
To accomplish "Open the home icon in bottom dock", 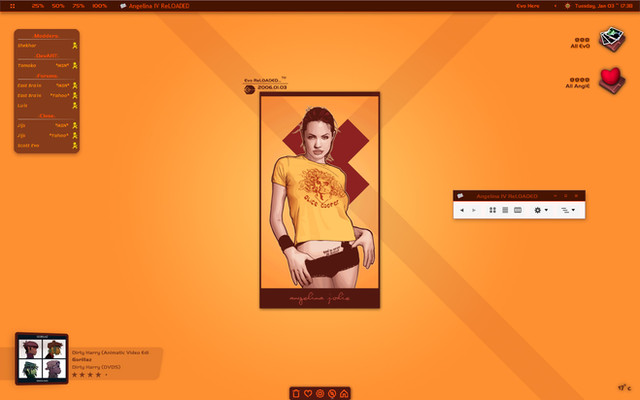I will [344, 393].
